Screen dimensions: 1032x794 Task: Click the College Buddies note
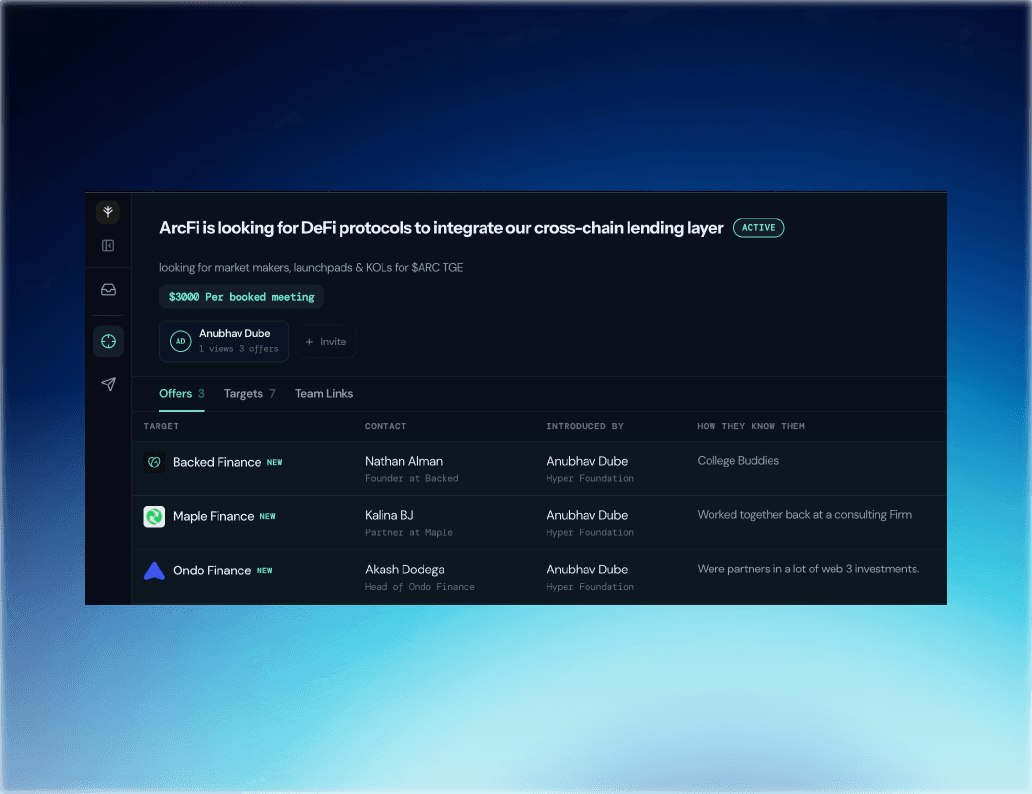(x=738, y=461)
